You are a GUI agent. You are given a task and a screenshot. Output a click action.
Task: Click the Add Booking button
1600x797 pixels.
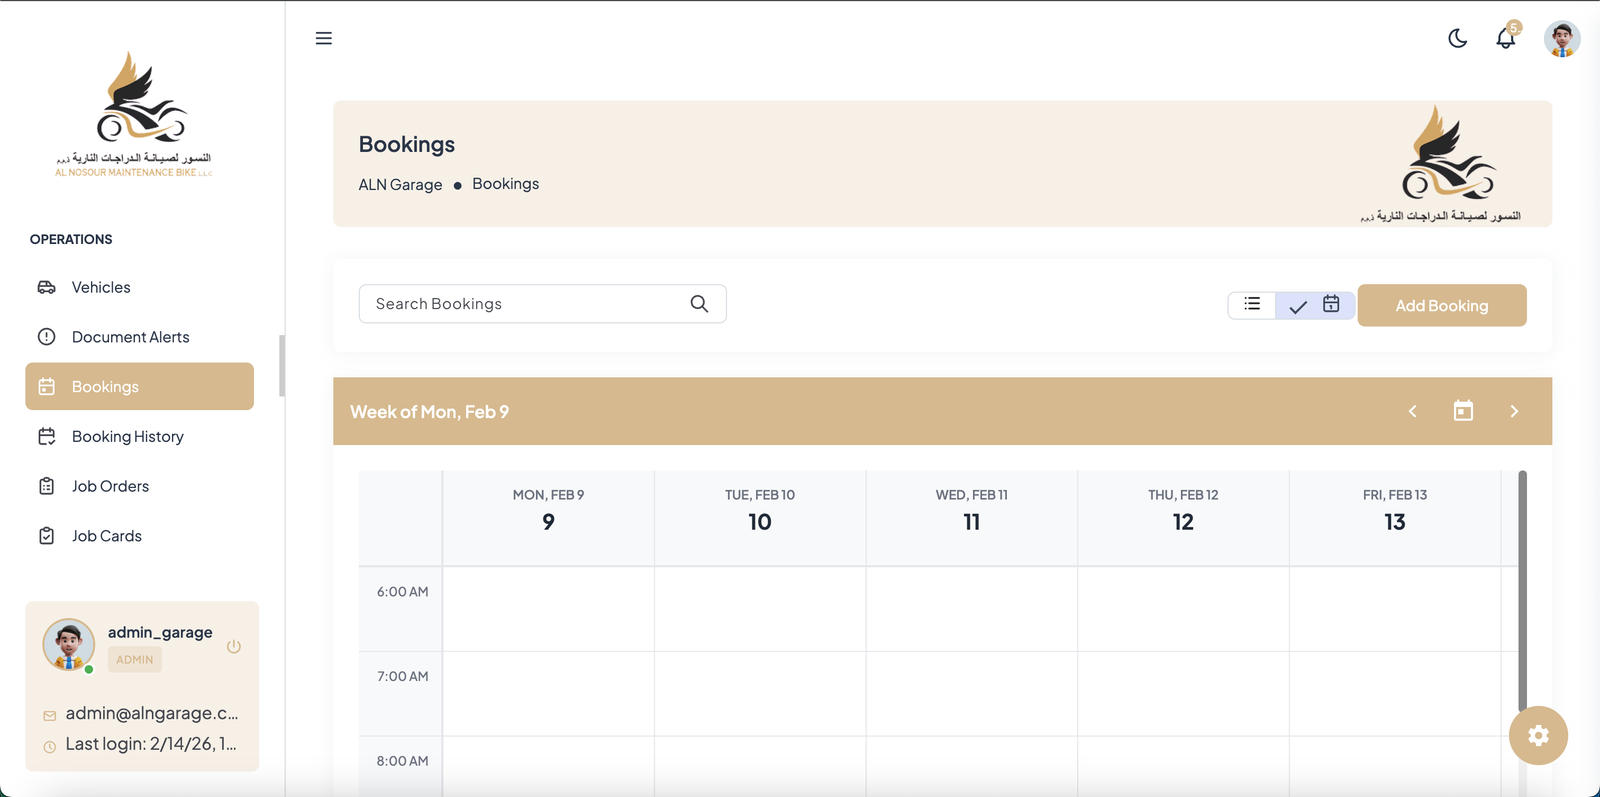click(1441, 305)
